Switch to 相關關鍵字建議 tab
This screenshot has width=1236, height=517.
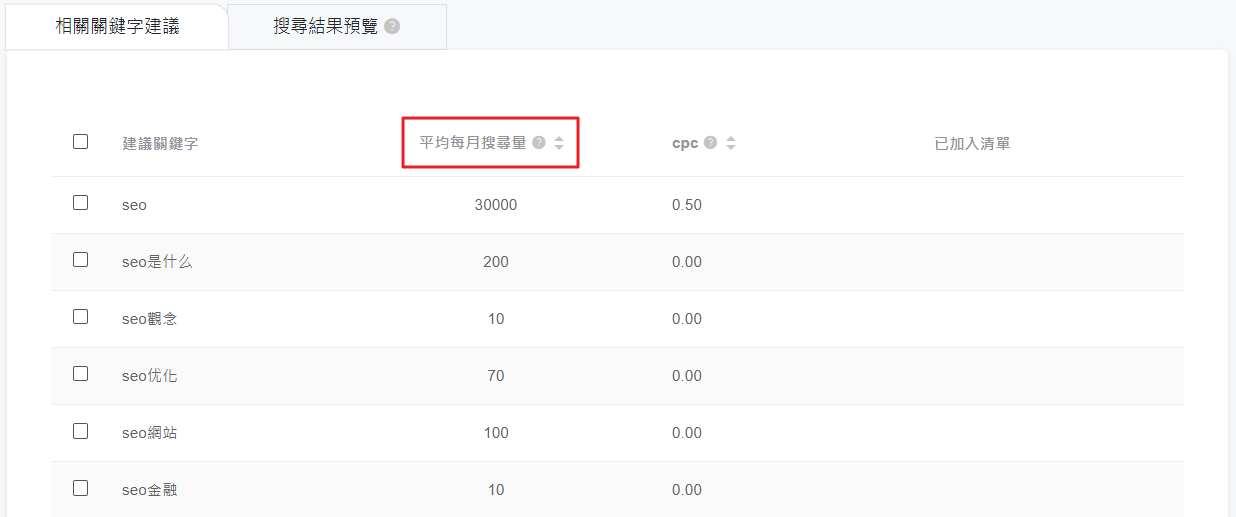click(117, 27)
